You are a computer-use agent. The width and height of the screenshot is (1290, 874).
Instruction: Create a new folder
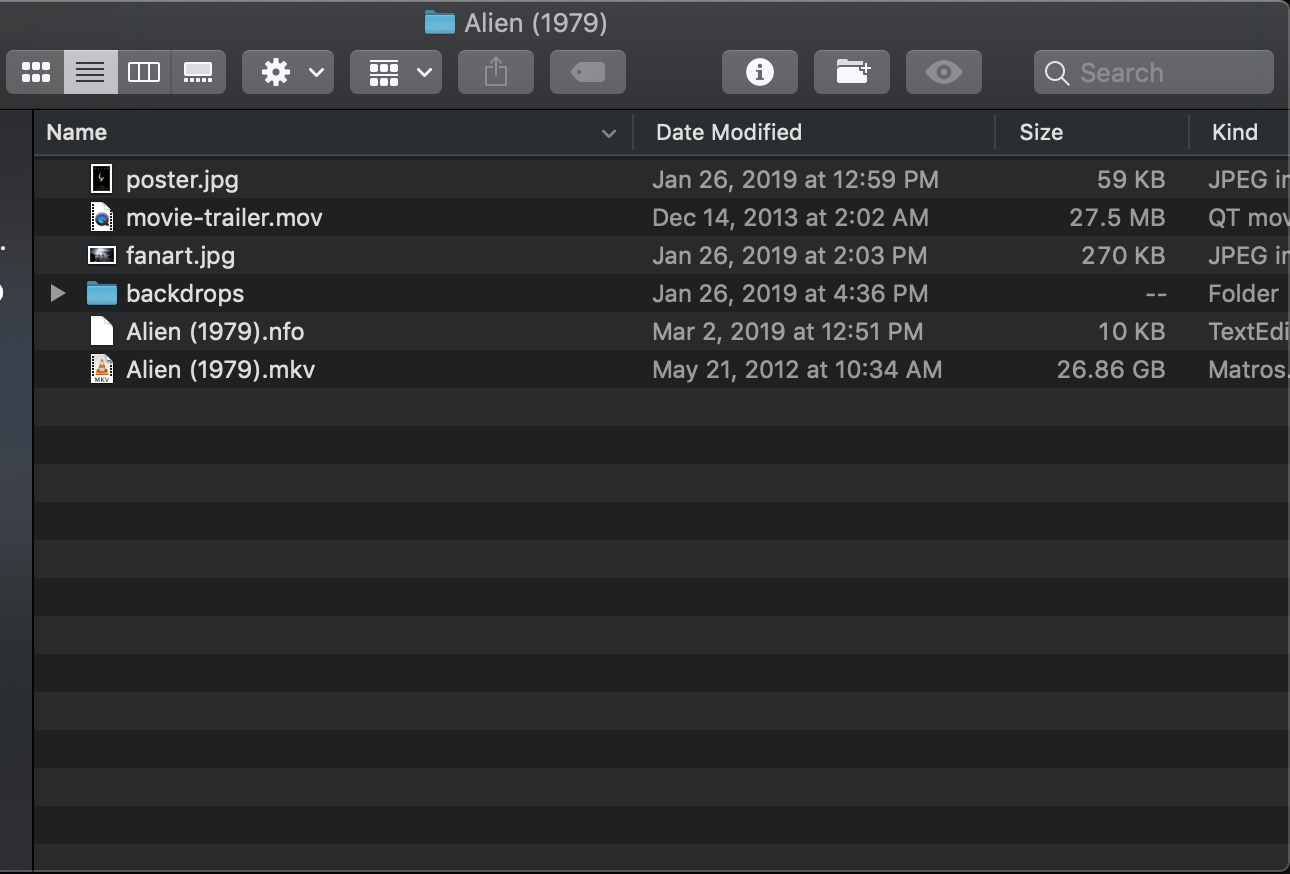point(851,71)
